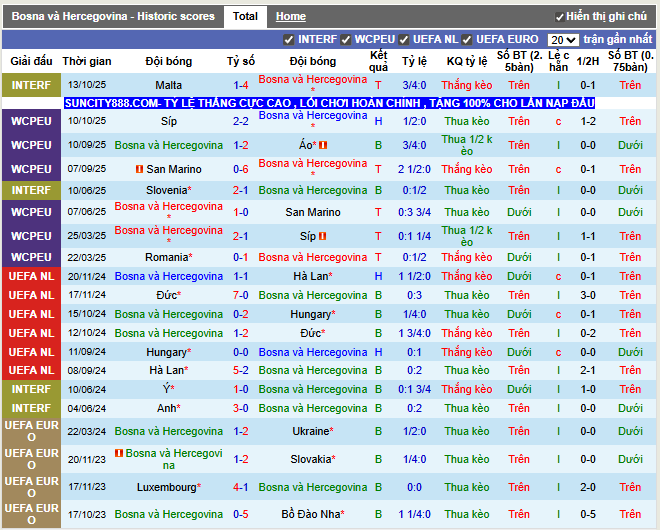The width and height of the screenshot is (660, 530).
Task: Click red card icon in 20/11/23 Slovakia row
Action: 119,453
